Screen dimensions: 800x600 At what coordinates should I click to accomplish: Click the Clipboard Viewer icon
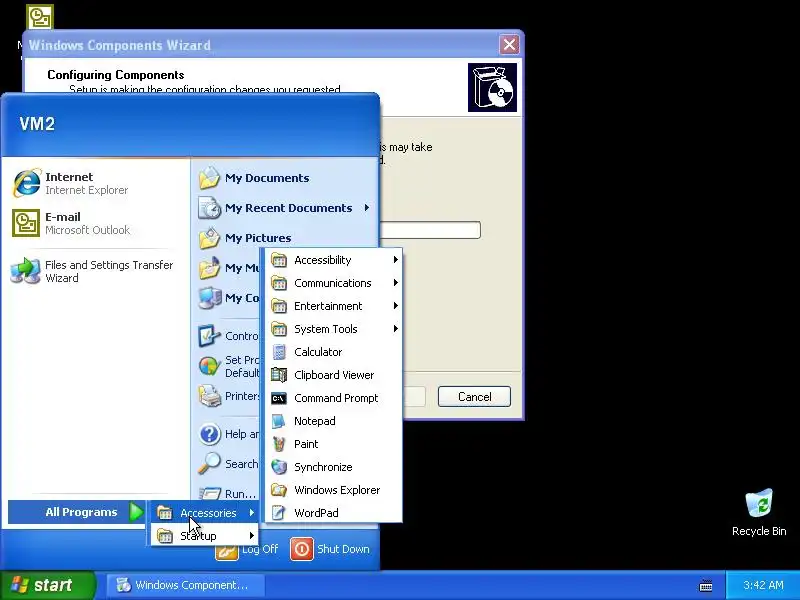coord(279,375)
